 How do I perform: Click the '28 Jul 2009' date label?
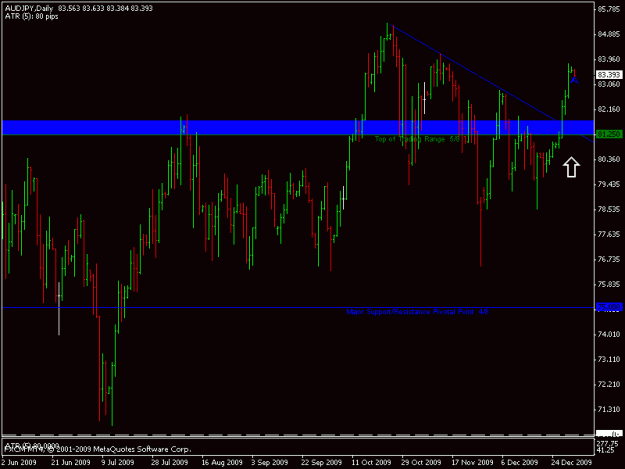point(169,462)
